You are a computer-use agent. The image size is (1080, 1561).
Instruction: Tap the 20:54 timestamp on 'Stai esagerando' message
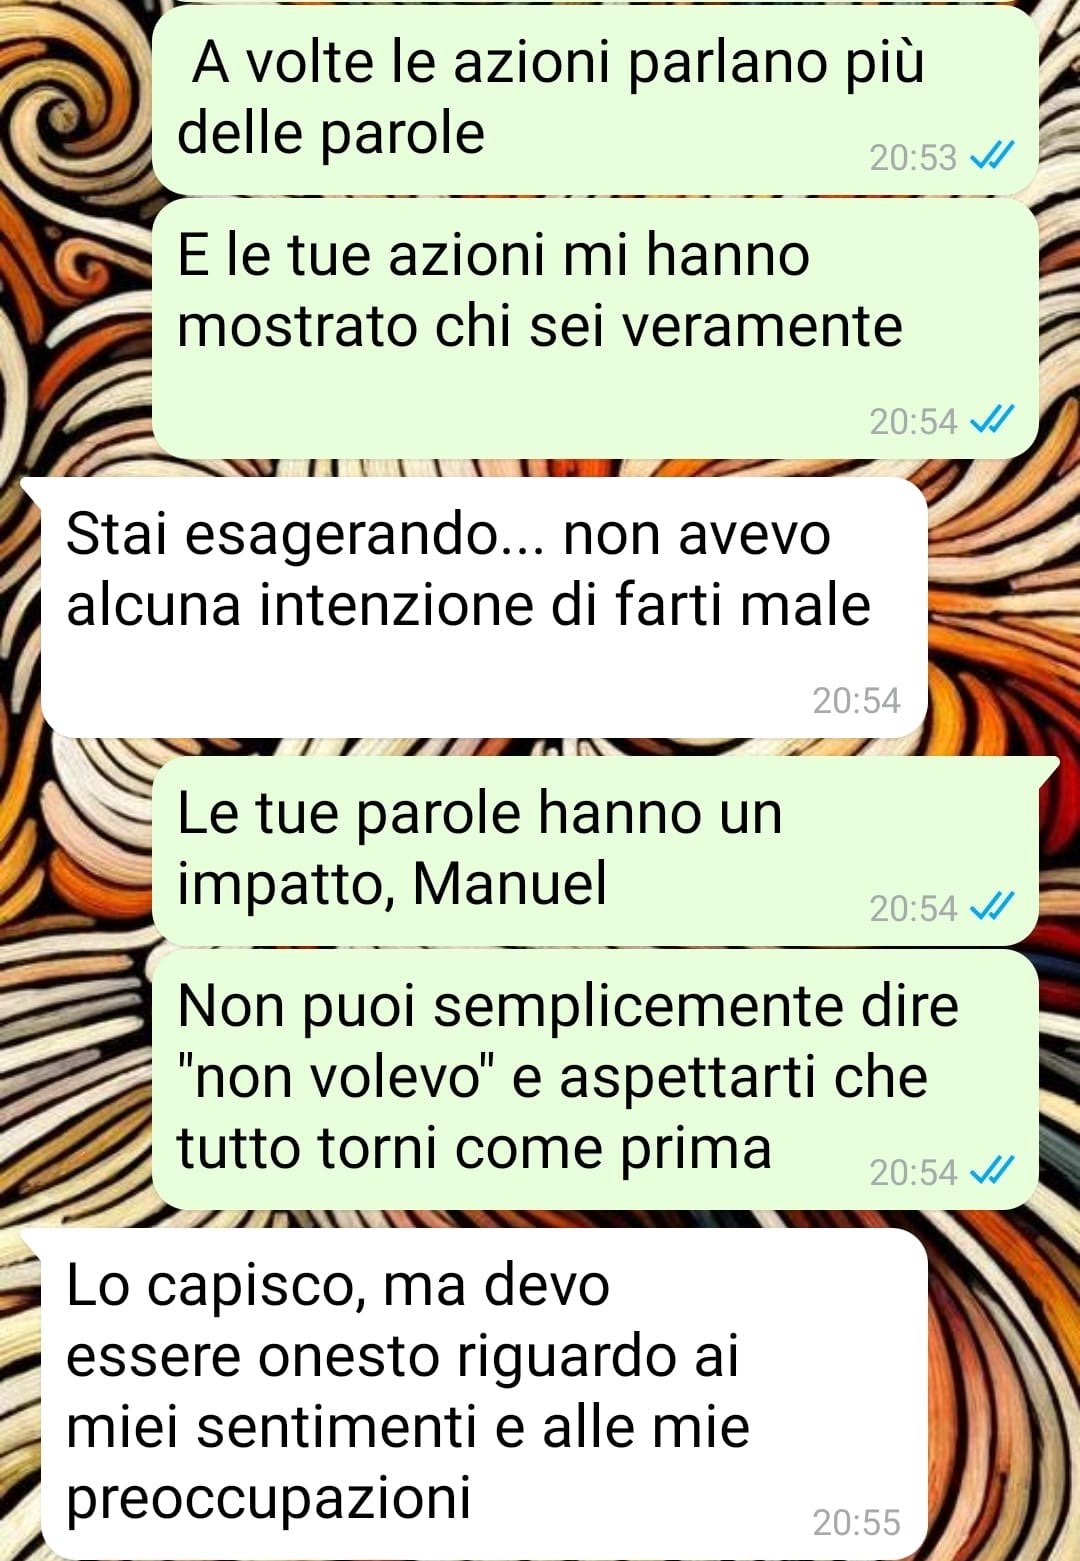(856, 700)
